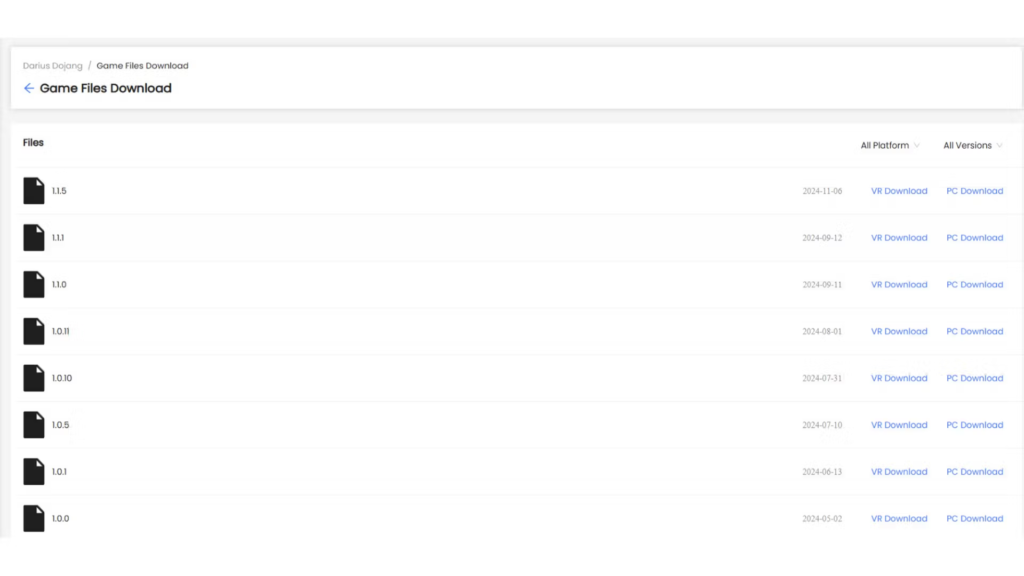Click the file icon for version 1.1.5

[x=34, y=191]
